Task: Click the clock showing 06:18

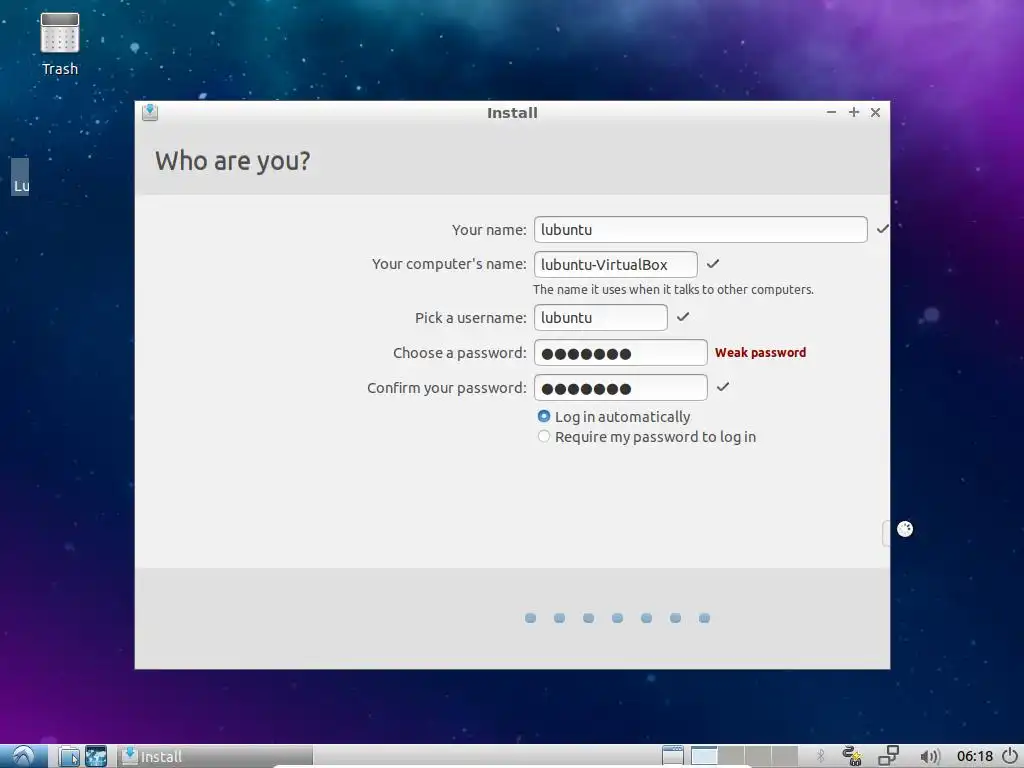Action: [975, 756]
